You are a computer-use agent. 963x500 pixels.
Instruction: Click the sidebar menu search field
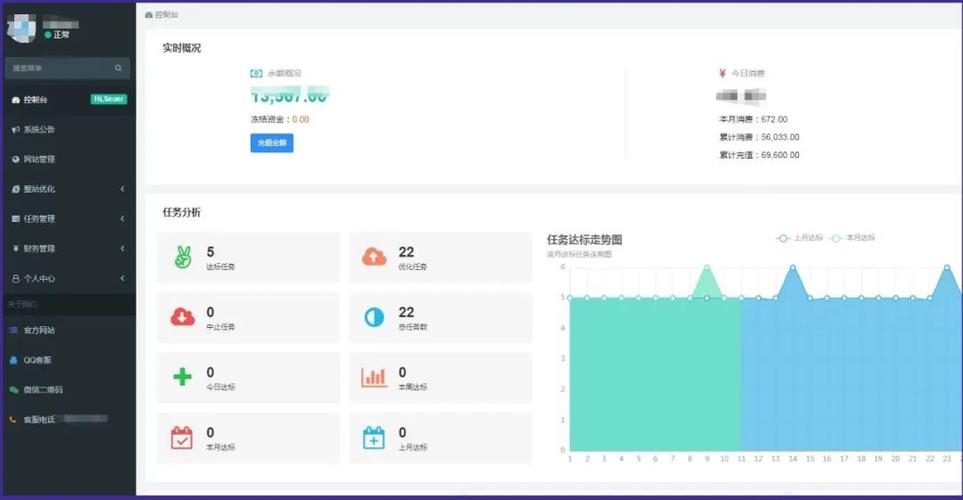60,68
